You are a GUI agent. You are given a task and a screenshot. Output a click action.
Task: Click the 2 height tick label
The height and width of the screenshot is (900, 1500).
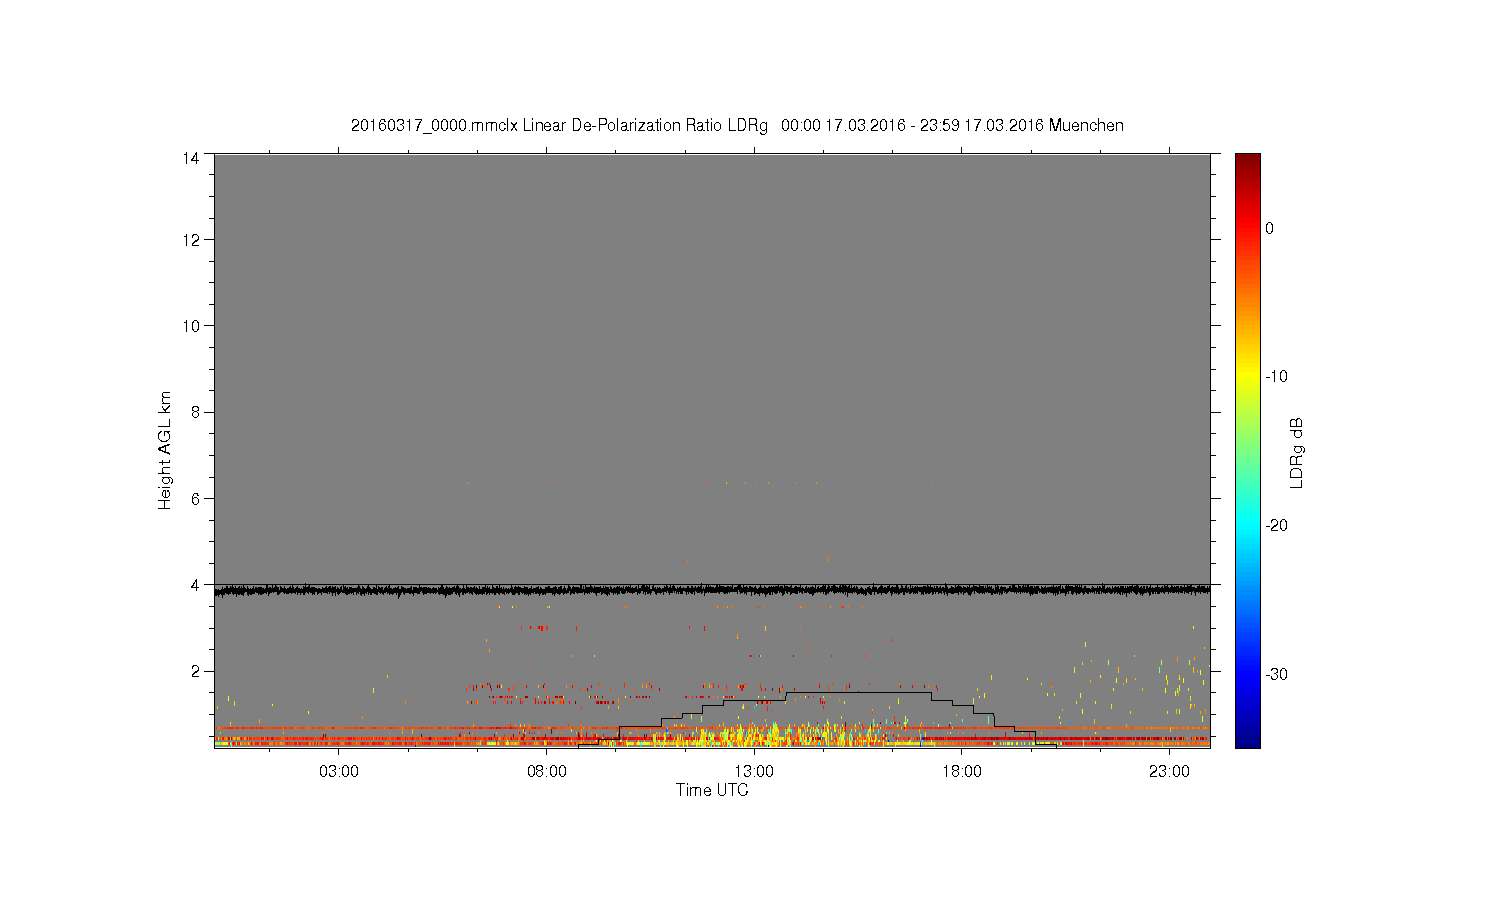(195, 671)
